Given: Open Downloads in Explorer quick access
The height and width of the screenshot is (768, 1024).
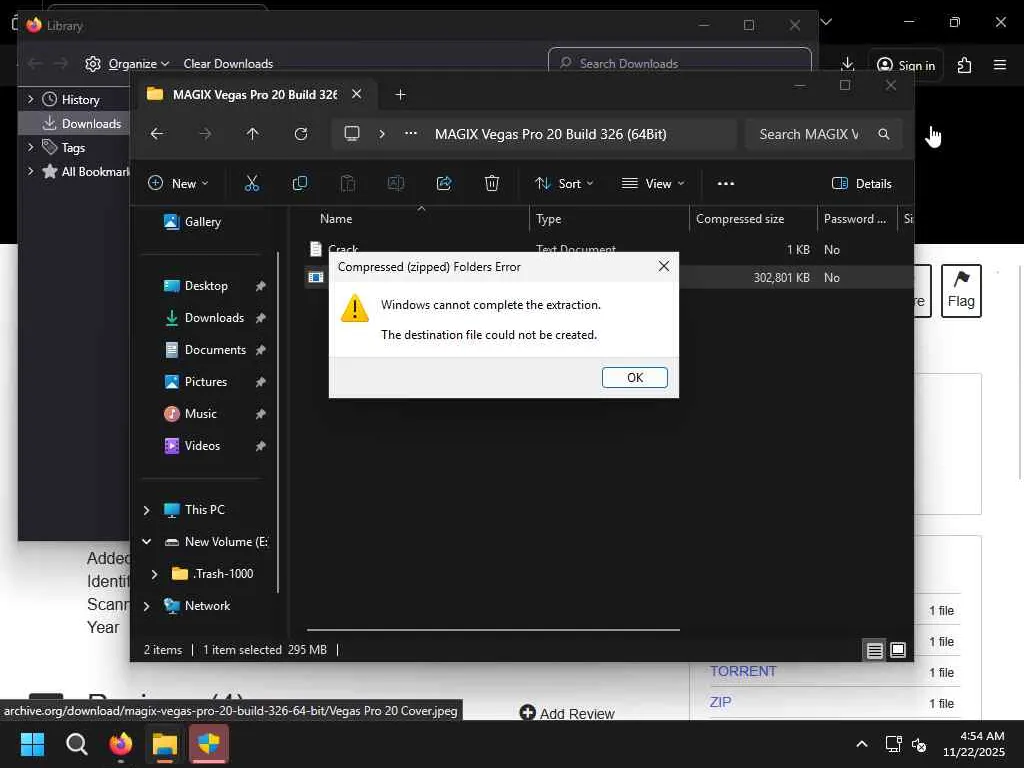Looking at the screenshot, I should tap(214, 318).
